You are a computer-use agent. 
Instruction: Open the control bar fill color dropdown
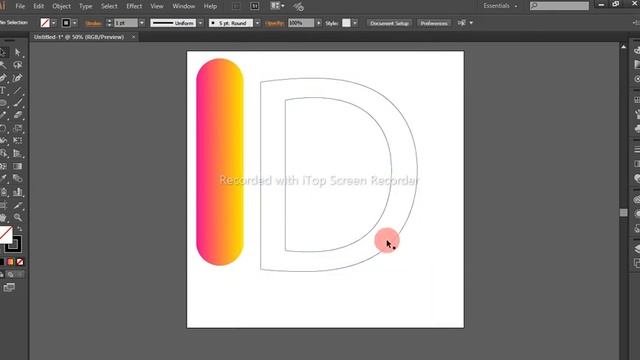[53, 23]
